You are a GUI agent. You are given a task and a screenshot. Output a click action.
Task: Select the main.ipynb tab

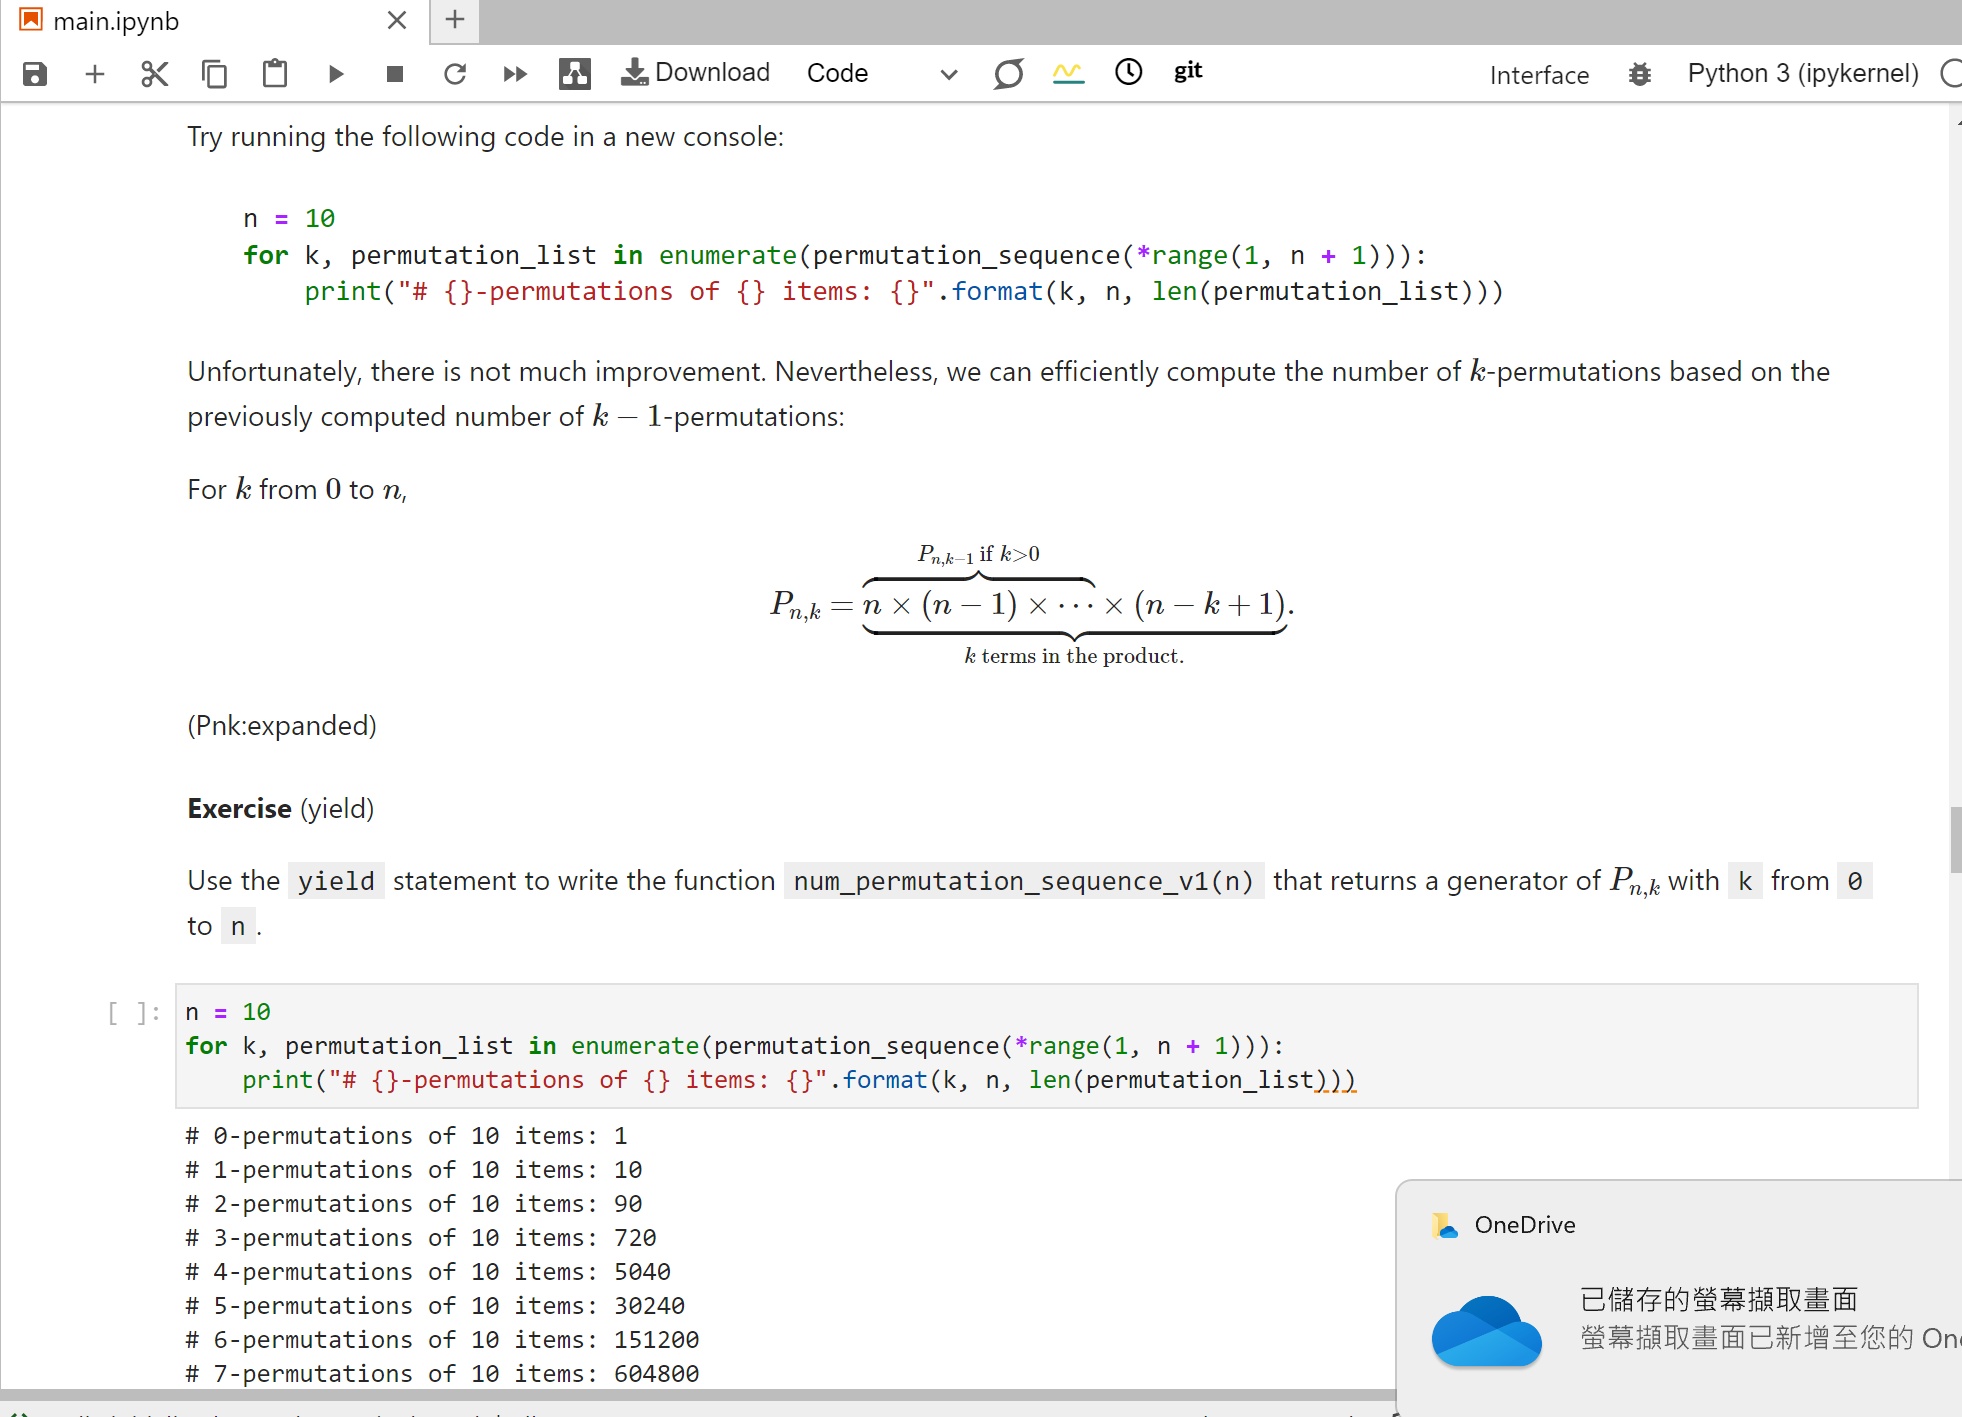pos(116,21)
